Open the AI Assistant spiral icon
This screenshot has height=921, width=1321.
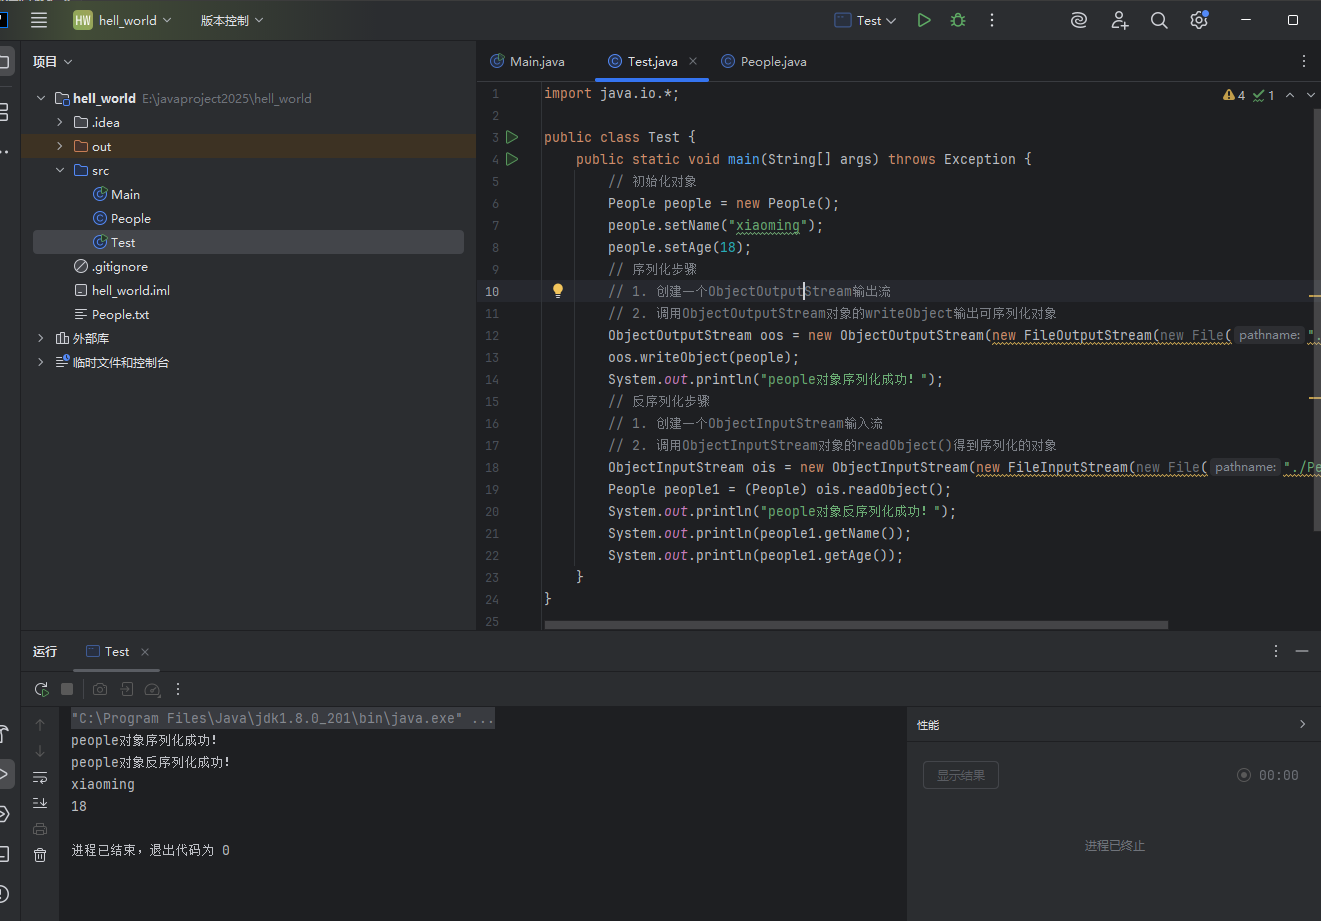click(1079, 20)
